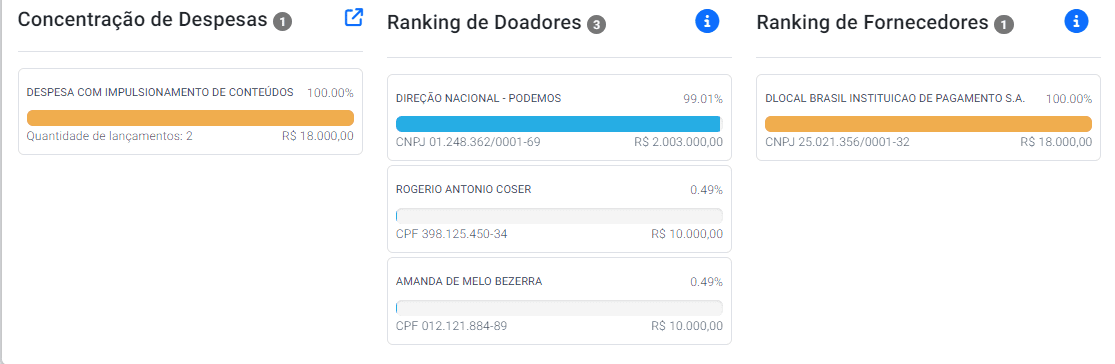Viewport: 1115px width, 364px height.
Task: Click CNPJ 01.248.362/0001-69 text
Action: [x=468, y=142]
